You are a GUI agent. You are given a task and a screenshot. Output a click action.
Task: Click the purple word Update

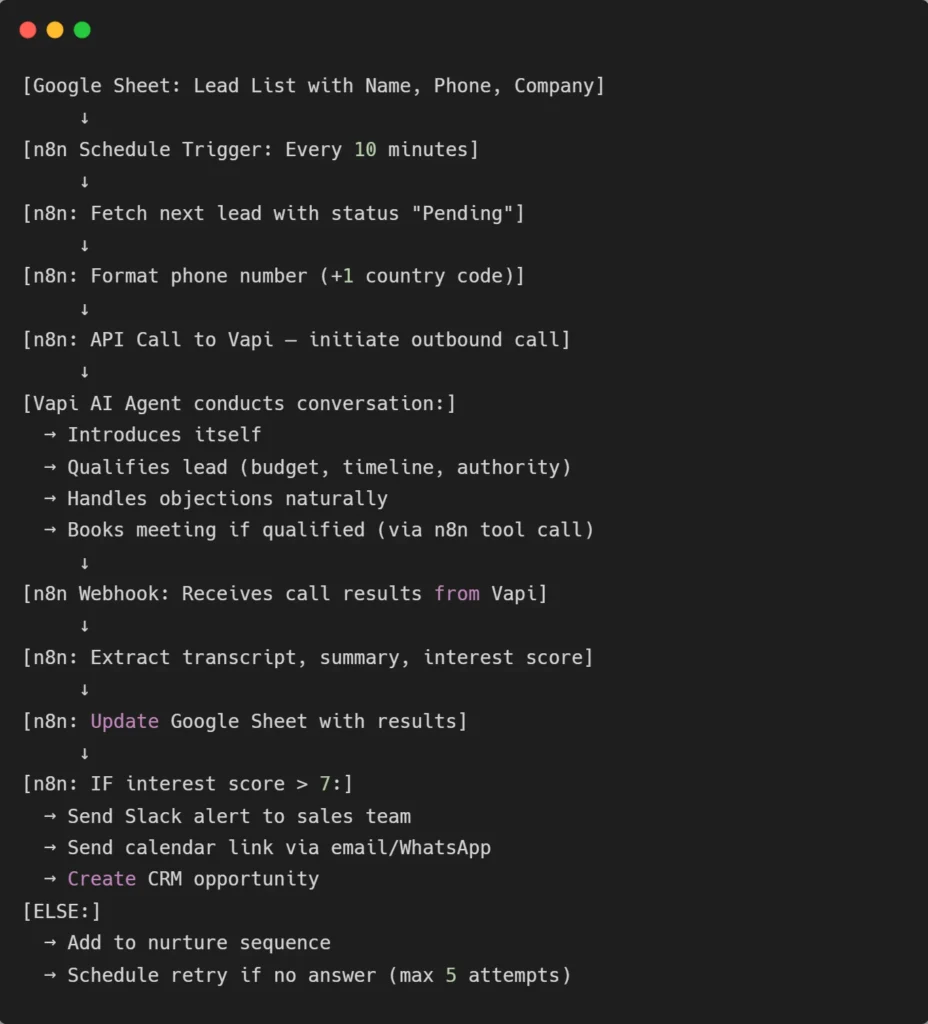coord(124,721)
